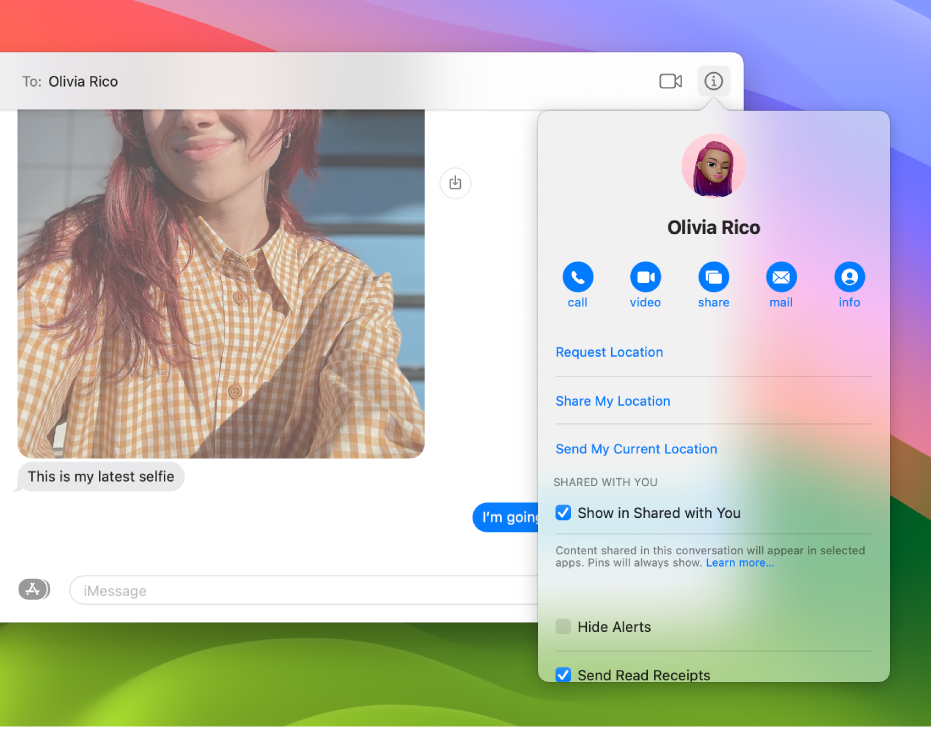Image resolution: width=932 pixels, height=730 pixels.
Task: Click the video camera icon in the toolbar
Action: [x=670, y=81]
